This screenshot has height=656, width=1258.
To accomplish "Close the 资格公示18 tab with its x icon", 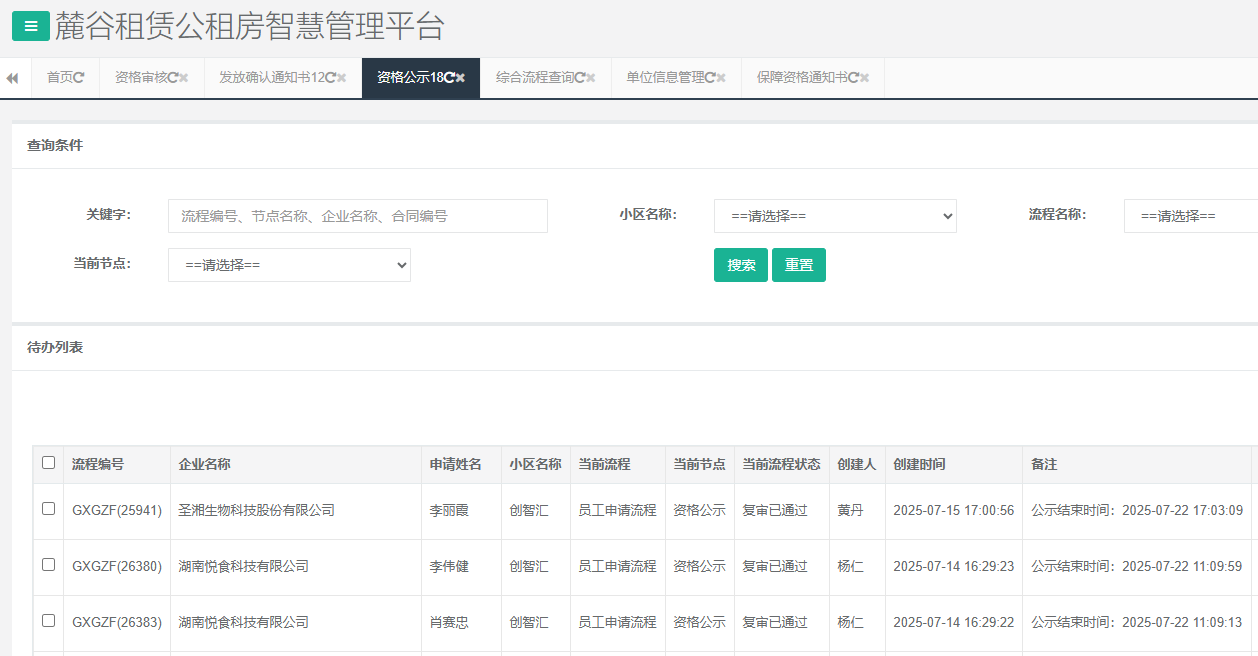I will (x=461, y=78).
